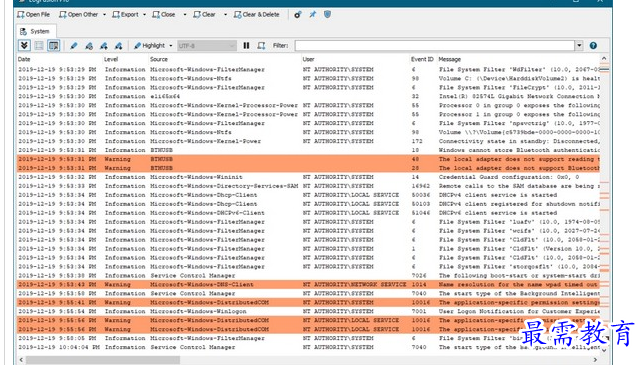Viewport: 643px width, 365px height.
Task: Click the horizontal scrollbar thumb
Action: pos(103,360)
